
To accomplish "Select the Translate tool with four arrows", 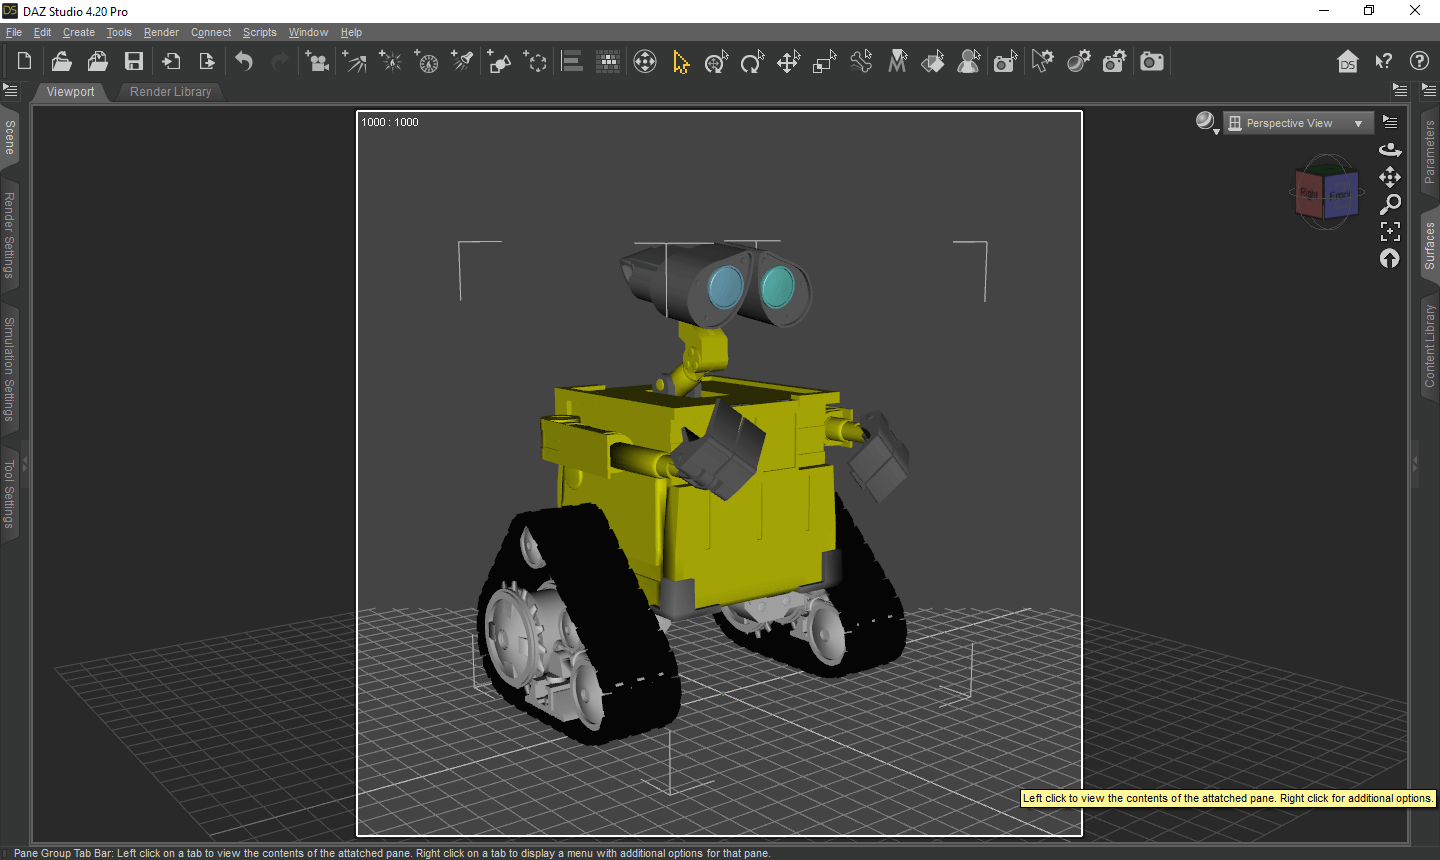I will (x=788, y=62).
